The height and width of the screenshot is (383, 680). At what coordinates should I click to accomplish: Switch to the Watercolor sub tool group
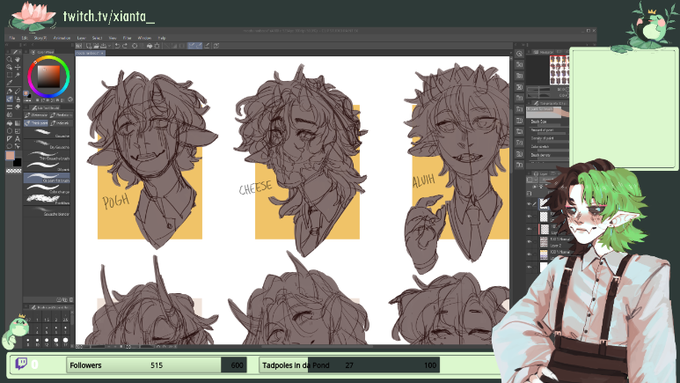(36, 115)
